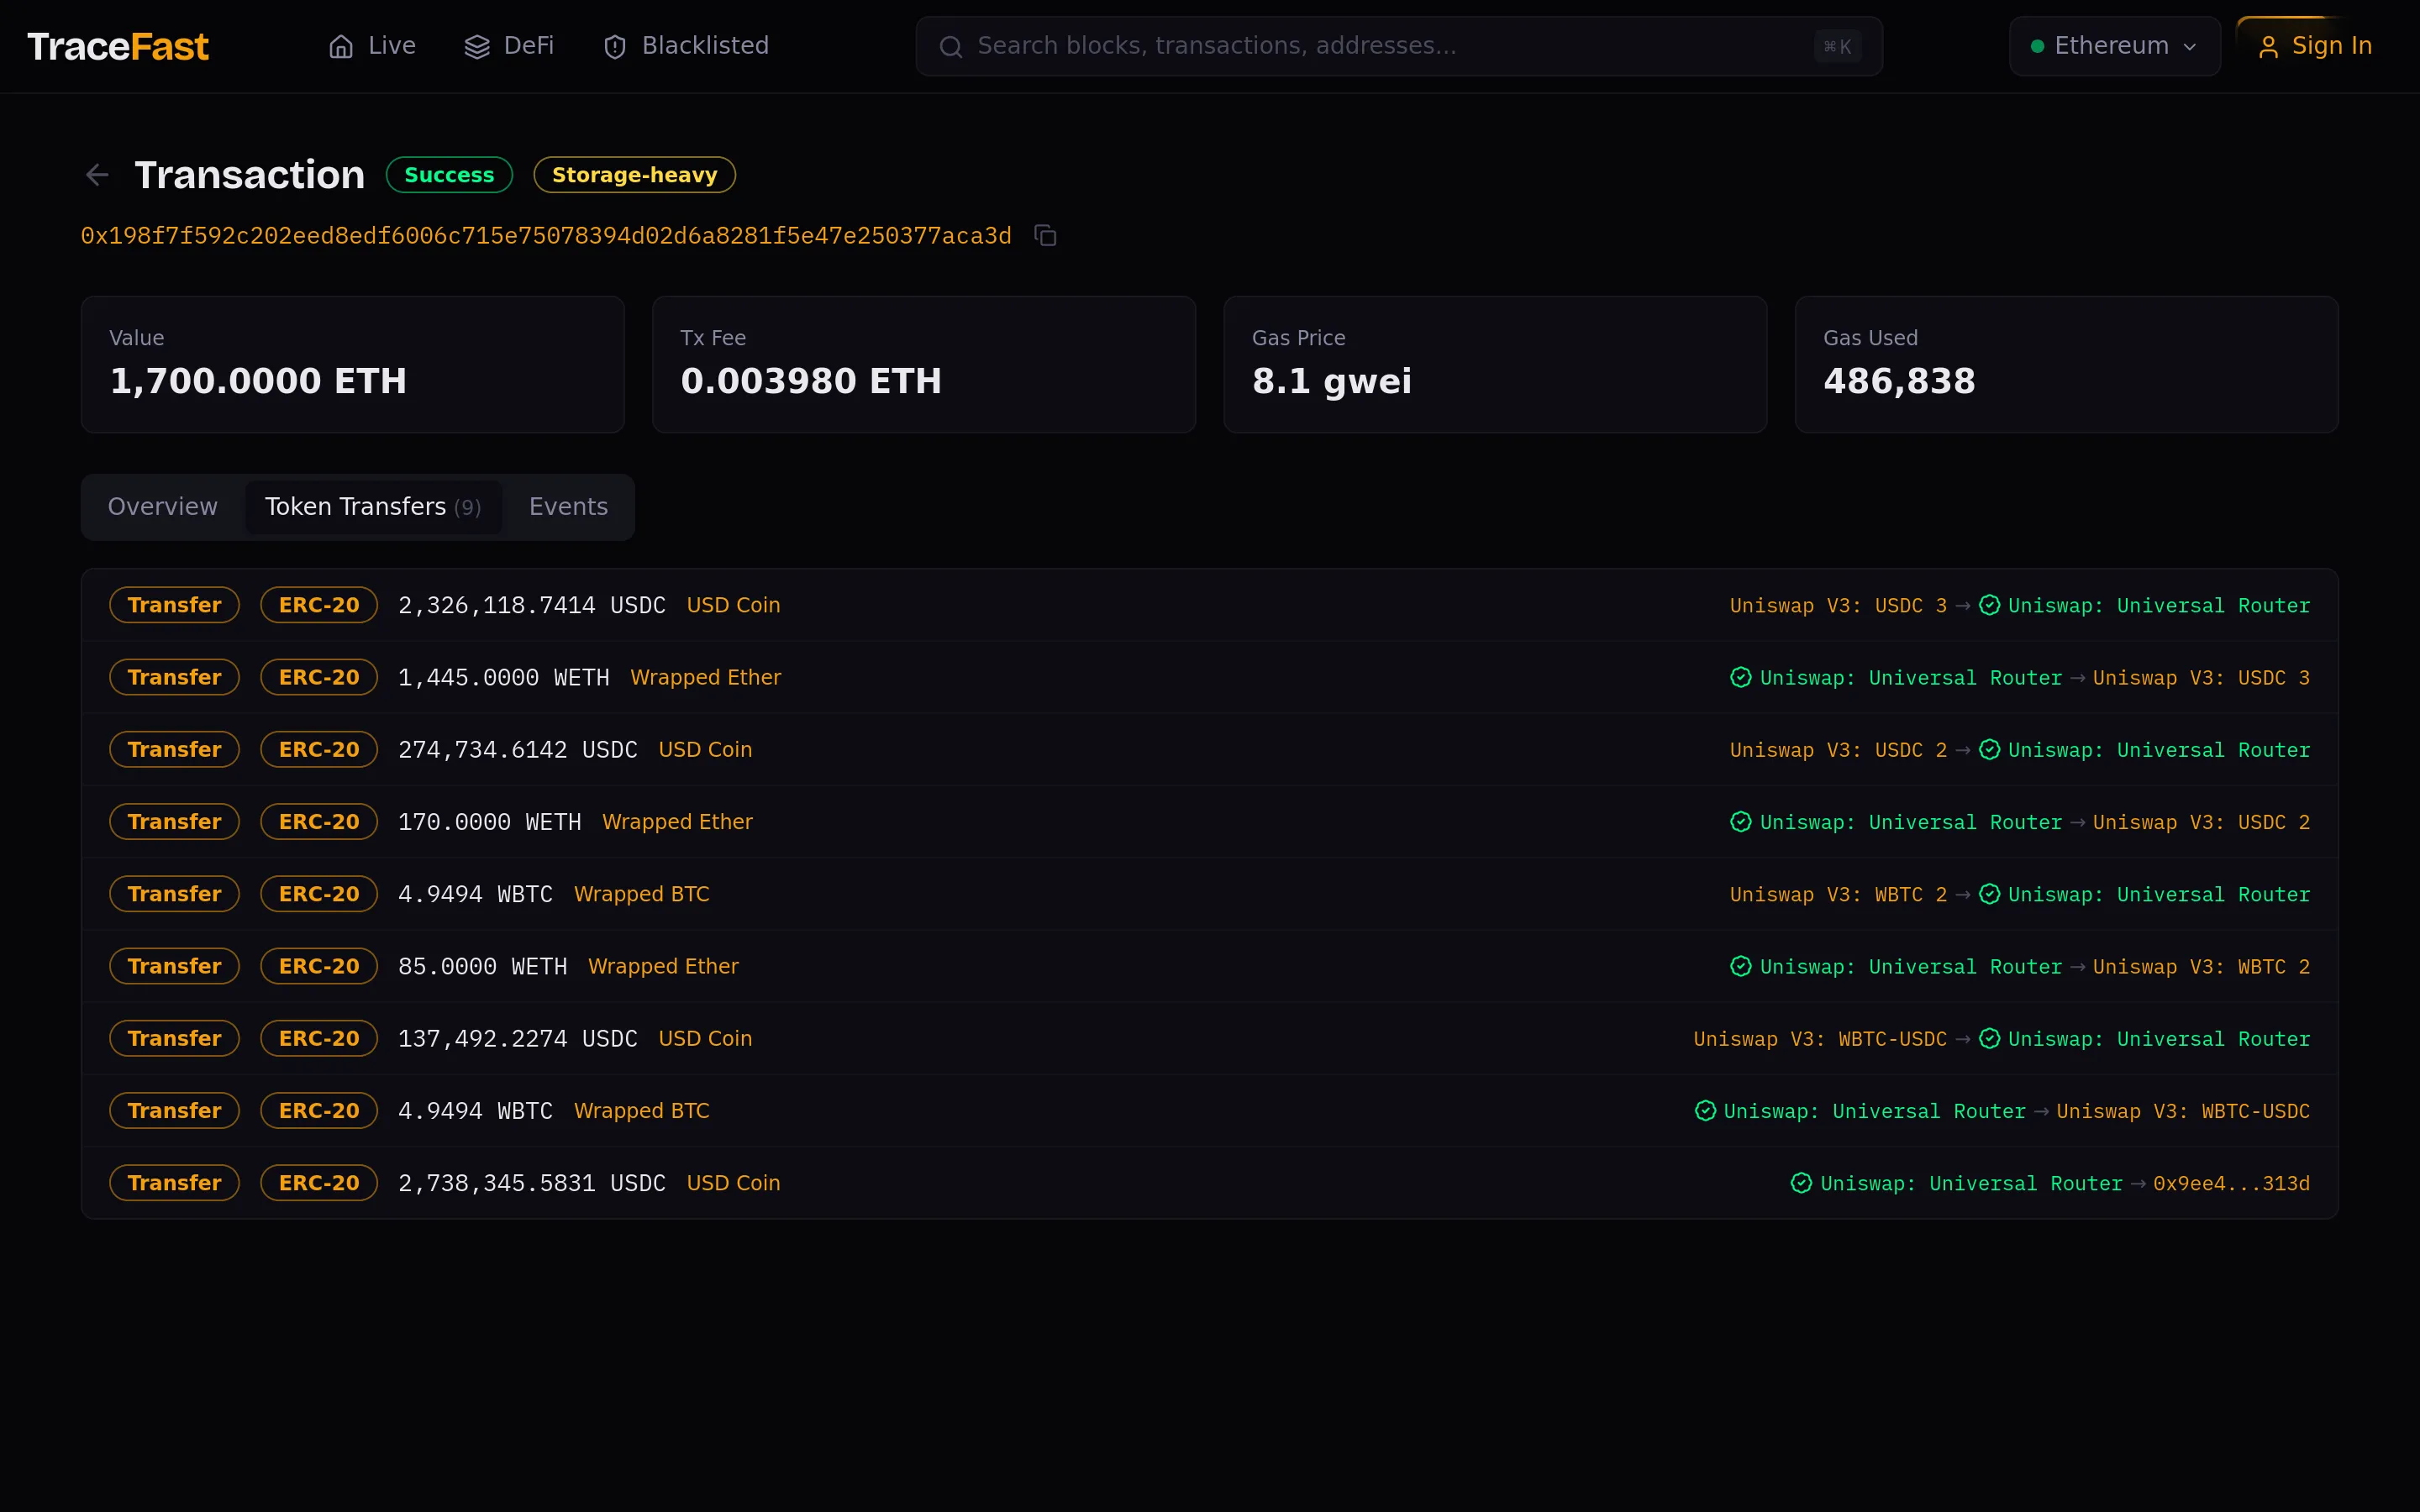Click ERC-20 badge in 1,445.0000 WETH row
This screenshot has height=1512, width=2420.
319,677
